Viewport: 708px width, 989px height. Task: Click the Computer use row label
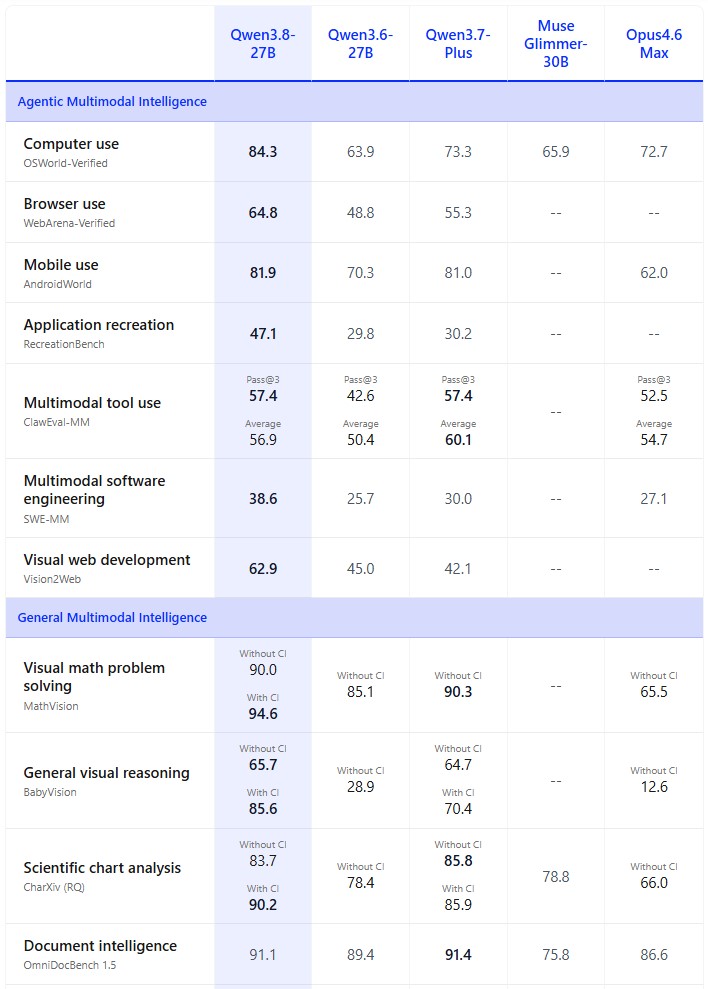tap(71, 144)
